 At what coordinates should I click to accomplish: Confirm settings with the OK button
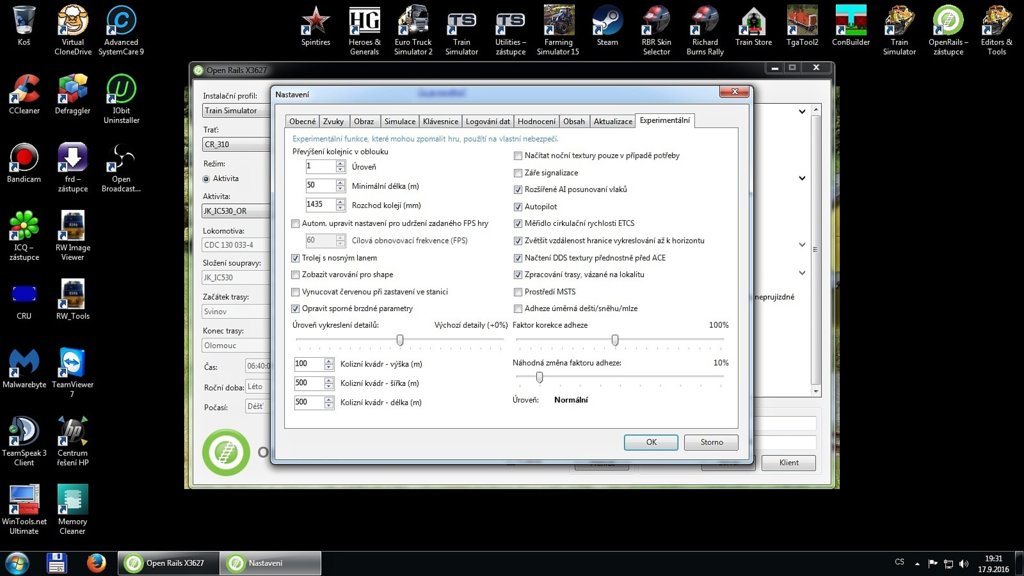(650, 442)
